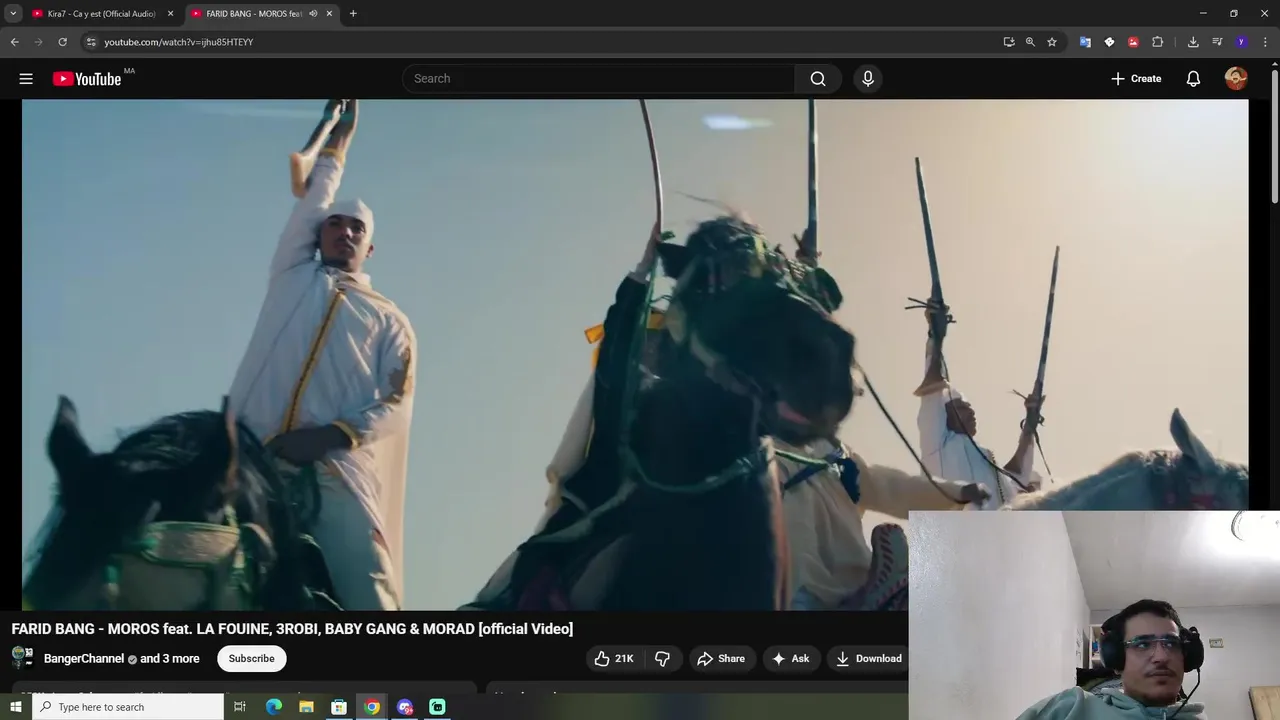Close the Kira7 tab
Viewport: 1280px width, 720px height.
click(x=170, y=14)
